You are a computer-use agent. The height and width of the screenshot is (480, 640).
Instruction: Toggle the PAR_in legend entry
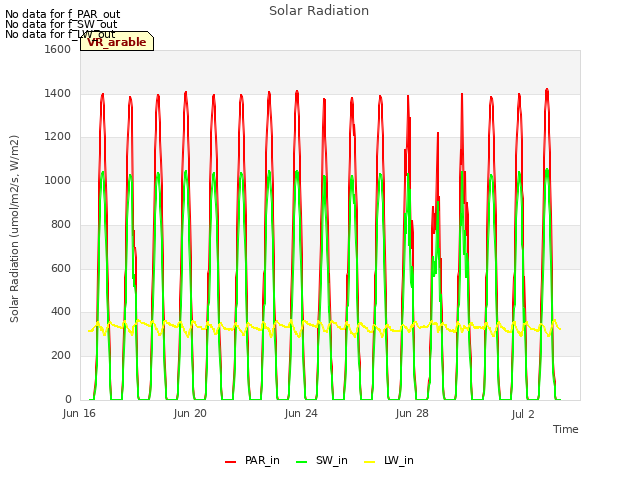252,460
